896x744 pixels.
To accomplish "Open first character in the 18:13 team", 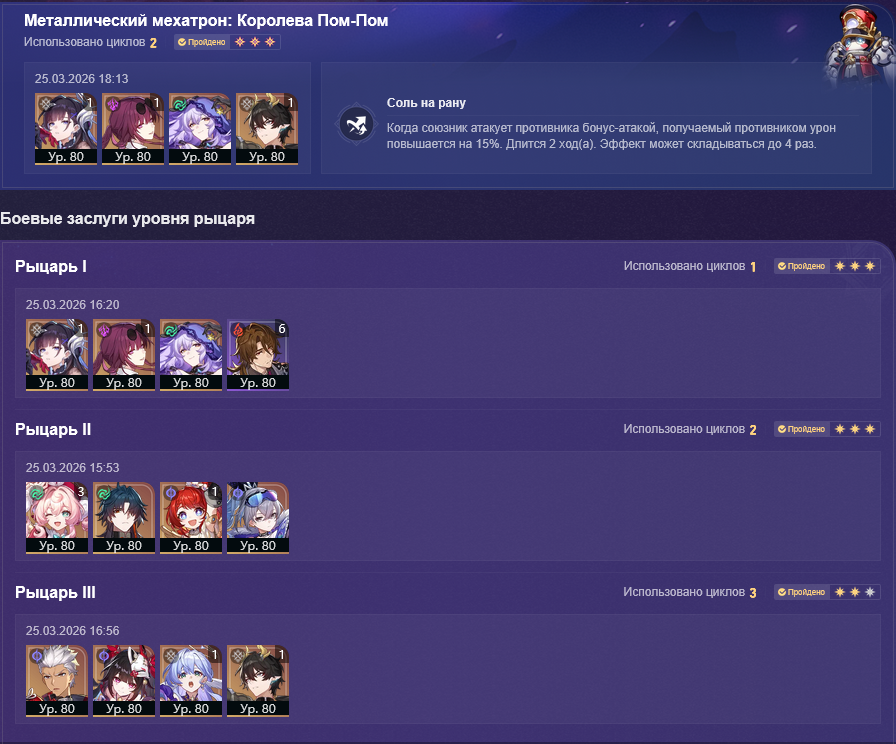I will coord(66,129).
